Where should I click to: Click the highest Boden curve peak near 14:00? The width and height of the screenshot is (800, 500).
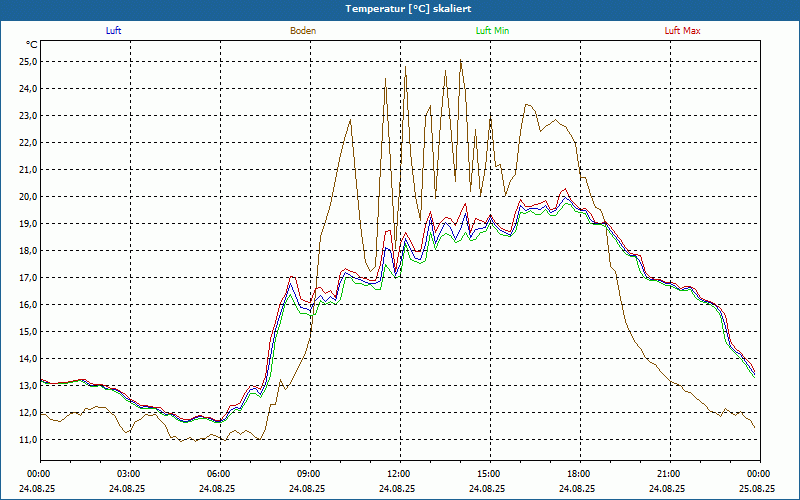(461, 61)
